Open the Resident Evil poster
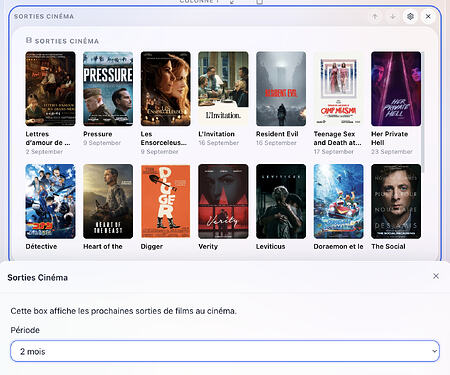 281,89
